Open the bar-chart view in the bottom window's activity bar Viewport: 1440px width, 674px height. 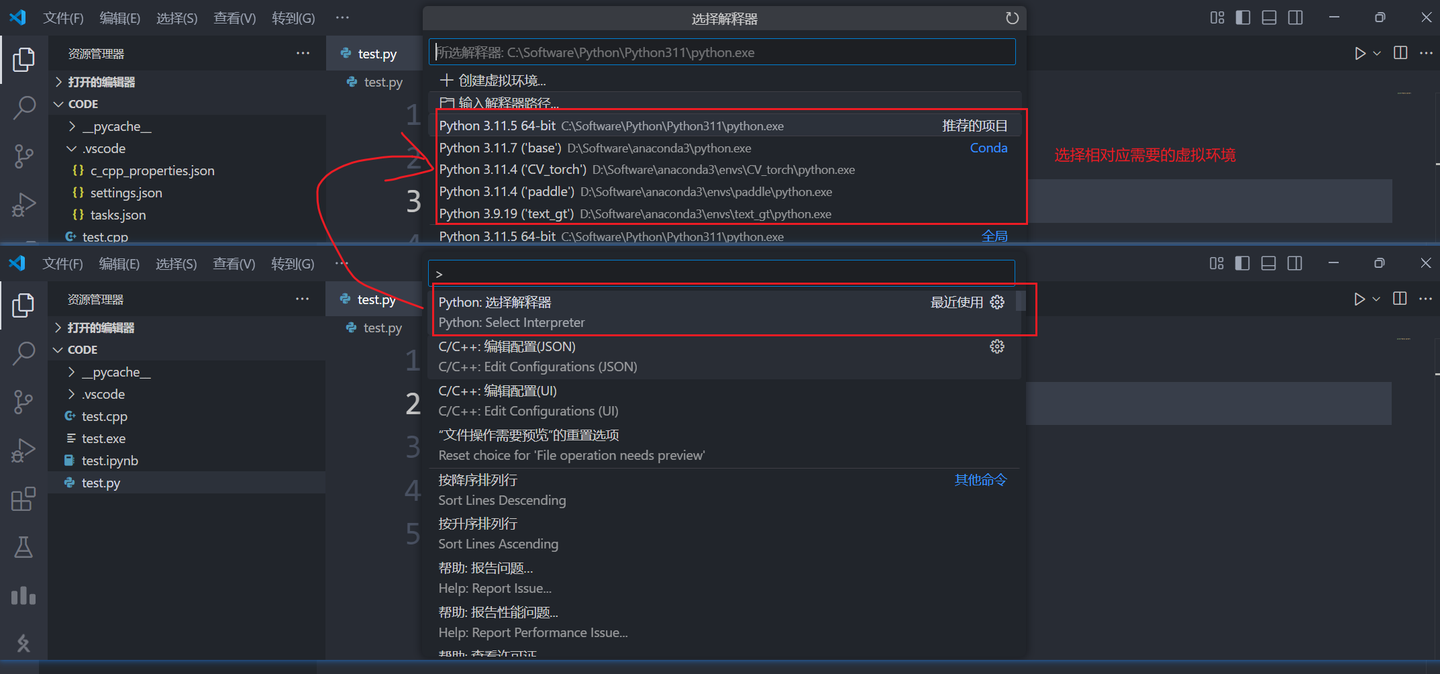click(24, 595)
